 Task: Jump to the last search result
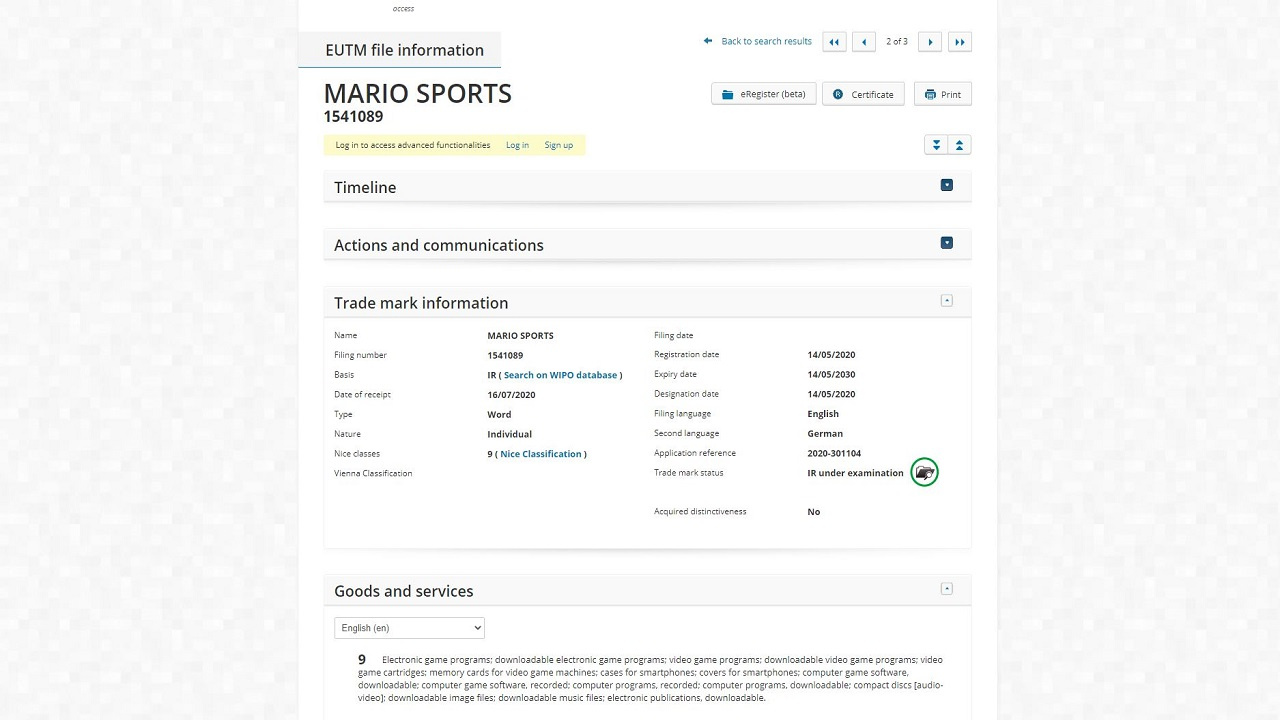[x=960, y=42]
